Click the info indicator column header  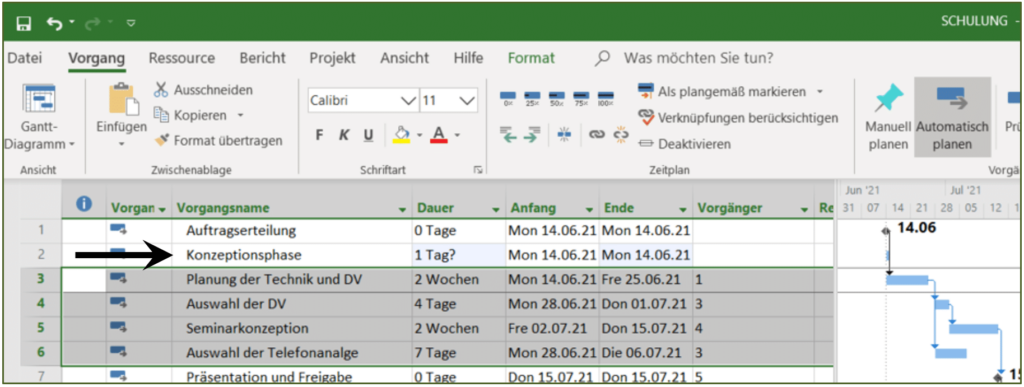[x=84, y=204]
